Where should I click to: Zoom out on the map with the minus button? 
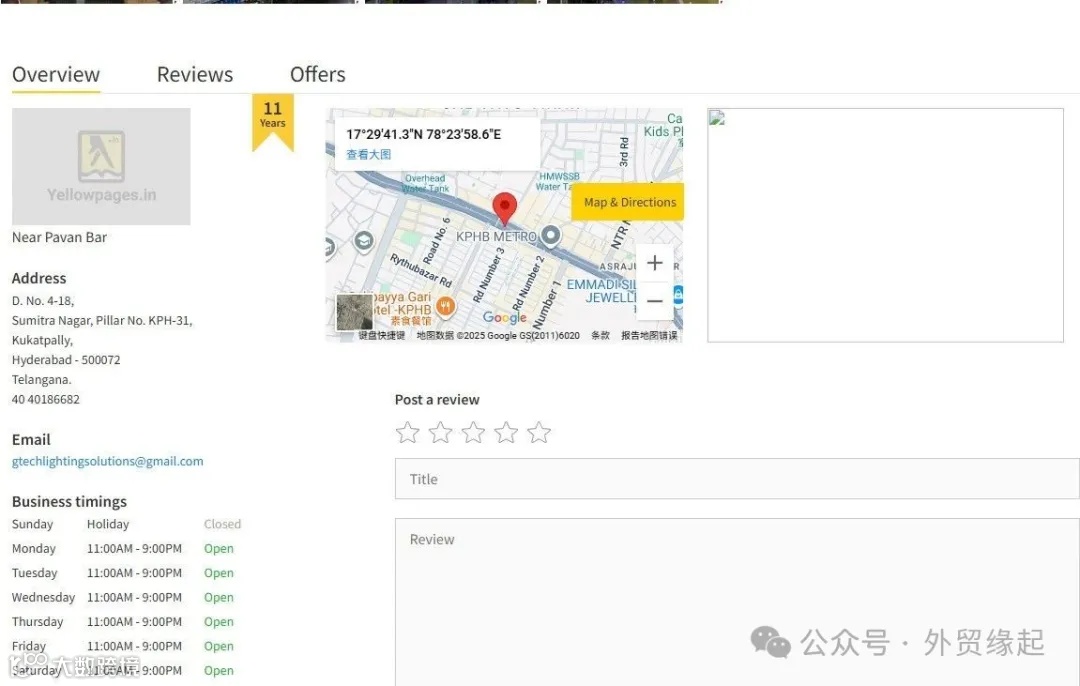[654, 301]
